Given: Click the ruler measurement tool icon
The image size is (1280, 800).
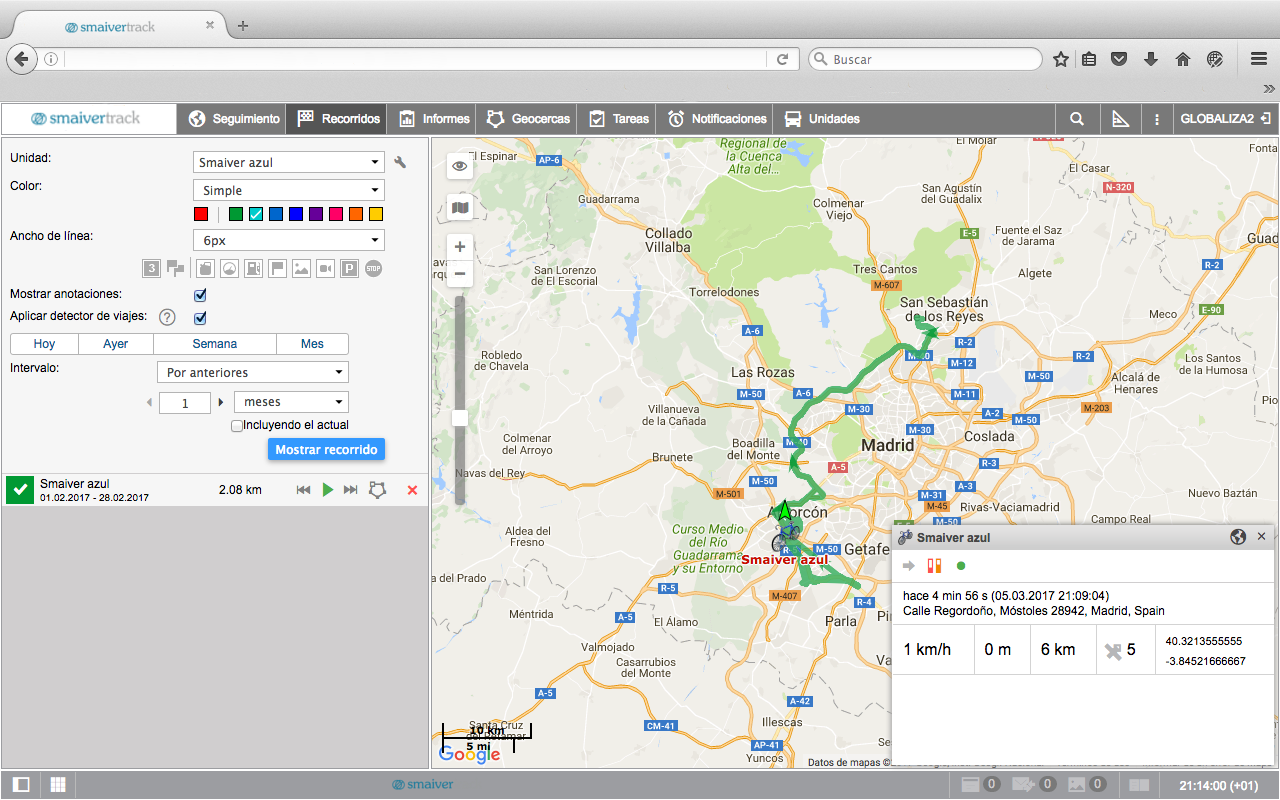Looking at the screenshot, I should point(1120,119).
